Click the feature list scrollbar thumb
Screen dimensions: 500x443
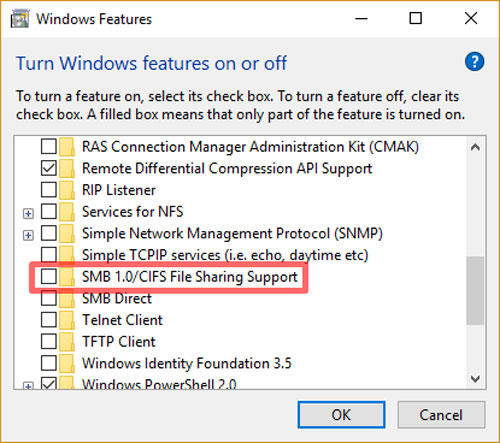(475, 290)
